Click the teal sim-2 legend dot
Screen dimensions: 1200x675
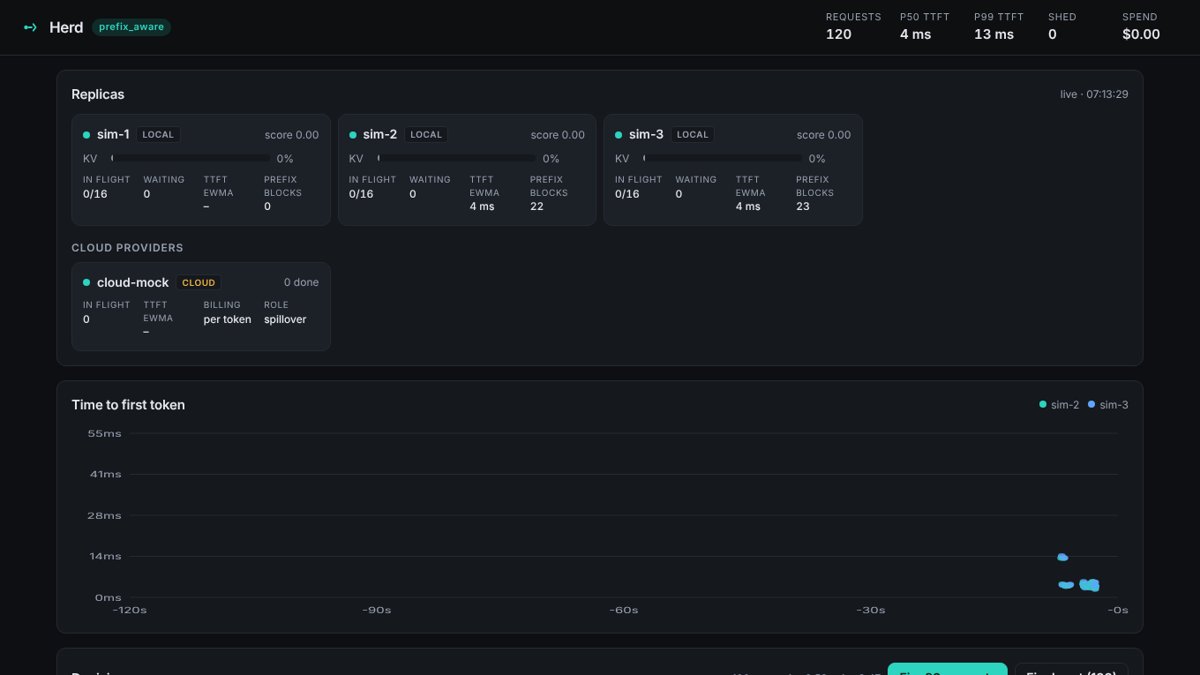click(x=1043, y=405)
